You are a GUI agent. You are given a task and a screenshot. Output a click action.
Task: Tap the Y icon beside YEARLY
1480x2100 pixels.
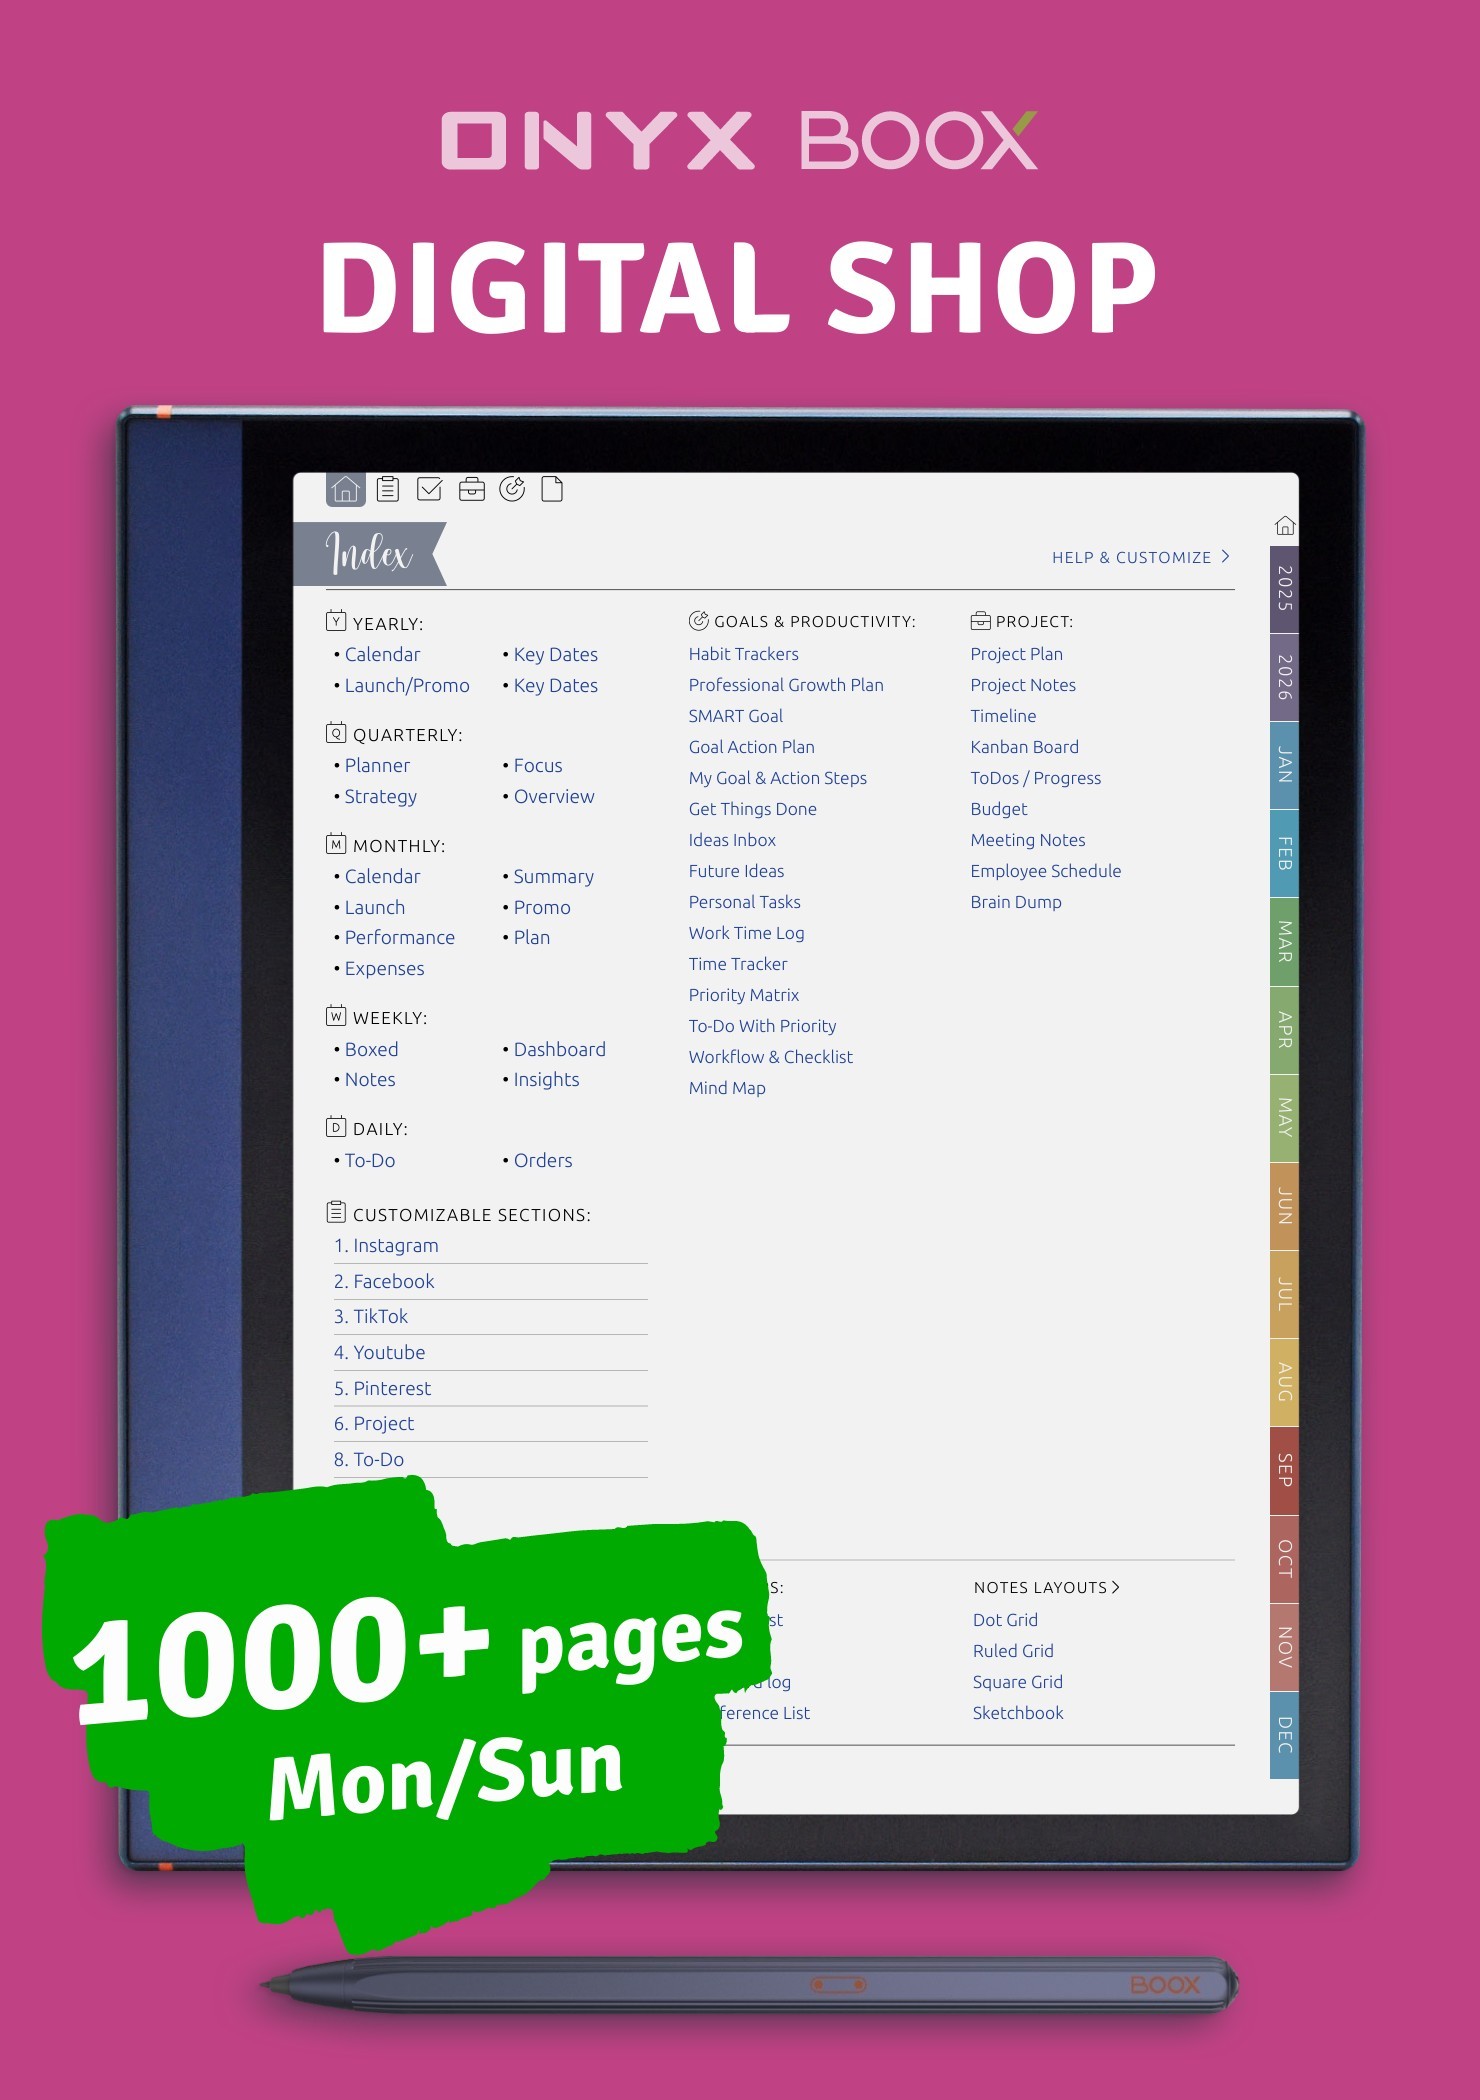[x=336, y=621]
